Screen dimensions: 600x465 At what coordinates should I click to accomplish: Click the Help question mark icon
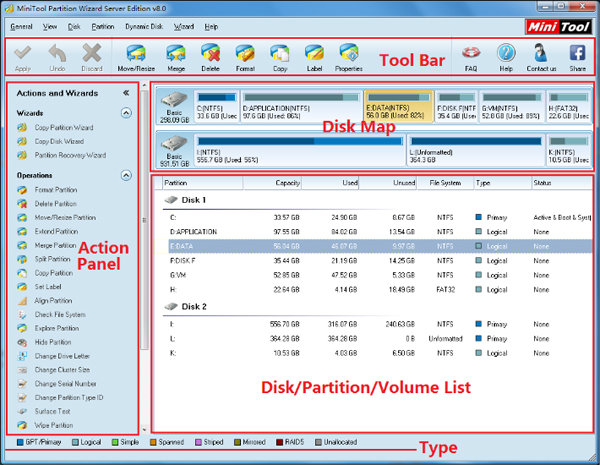pyautogui.click(x=506, y=53)
